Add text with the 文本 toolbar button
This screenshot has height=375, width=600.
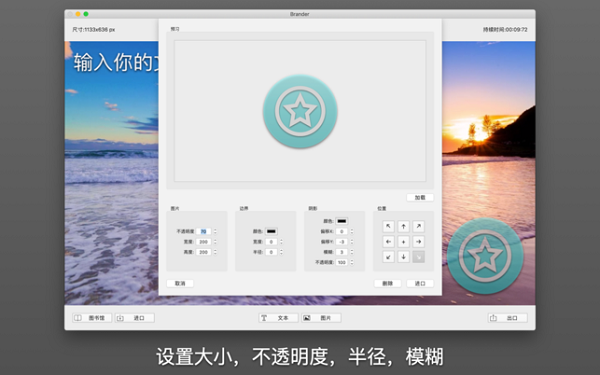(x=278, y=318)
